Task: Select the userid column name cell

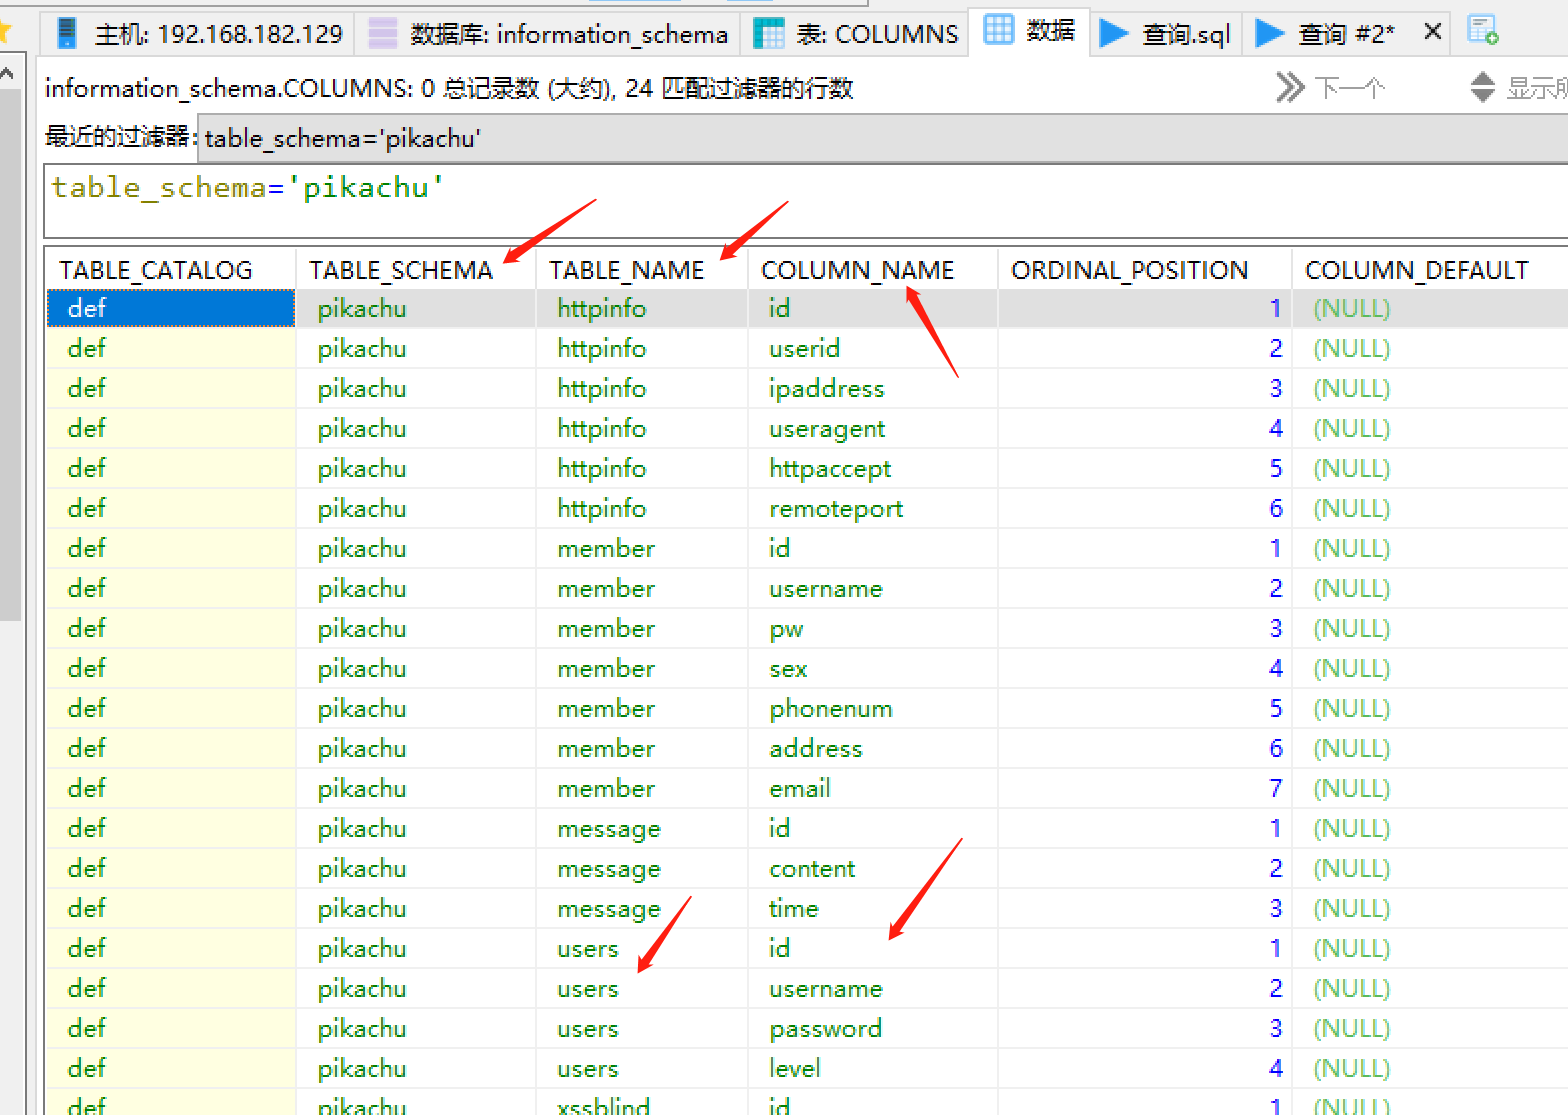Action: pyautogui.click(x=872, y=348)
